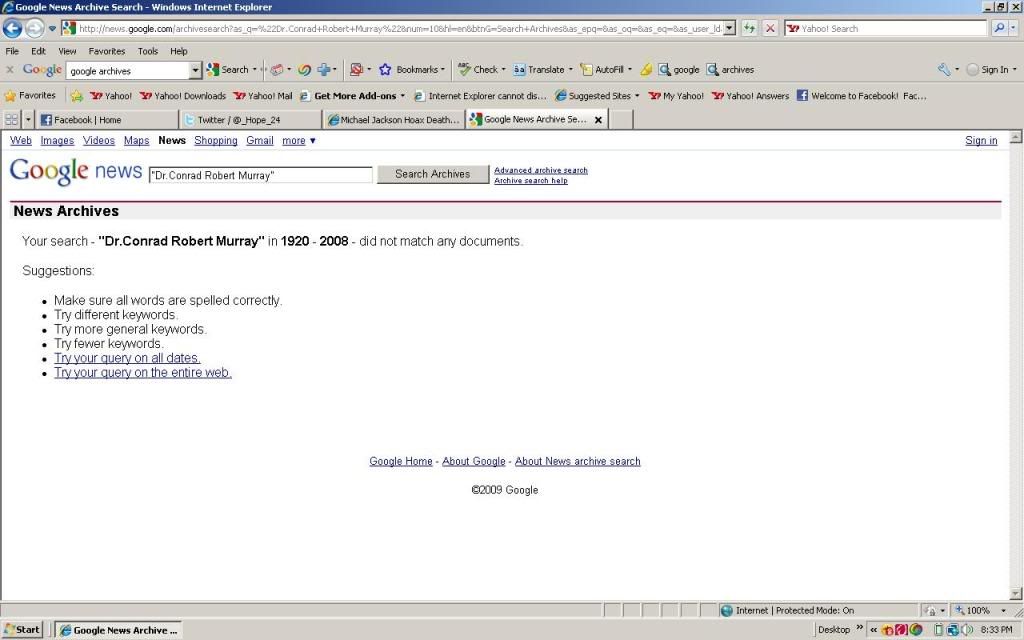This screenshot has height=640, width=1024.
Task: Expand the tab list dropdown arrow
Action: 27,120
